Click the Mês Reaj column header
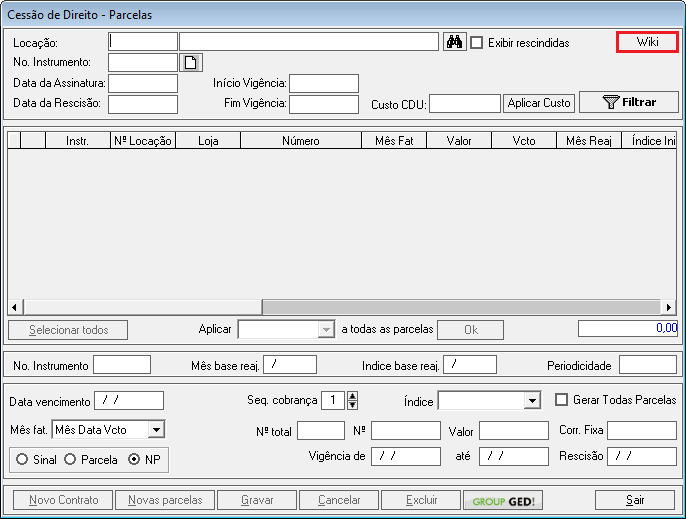The height and width of the screenshot is (519, 686). coord(589,140)
